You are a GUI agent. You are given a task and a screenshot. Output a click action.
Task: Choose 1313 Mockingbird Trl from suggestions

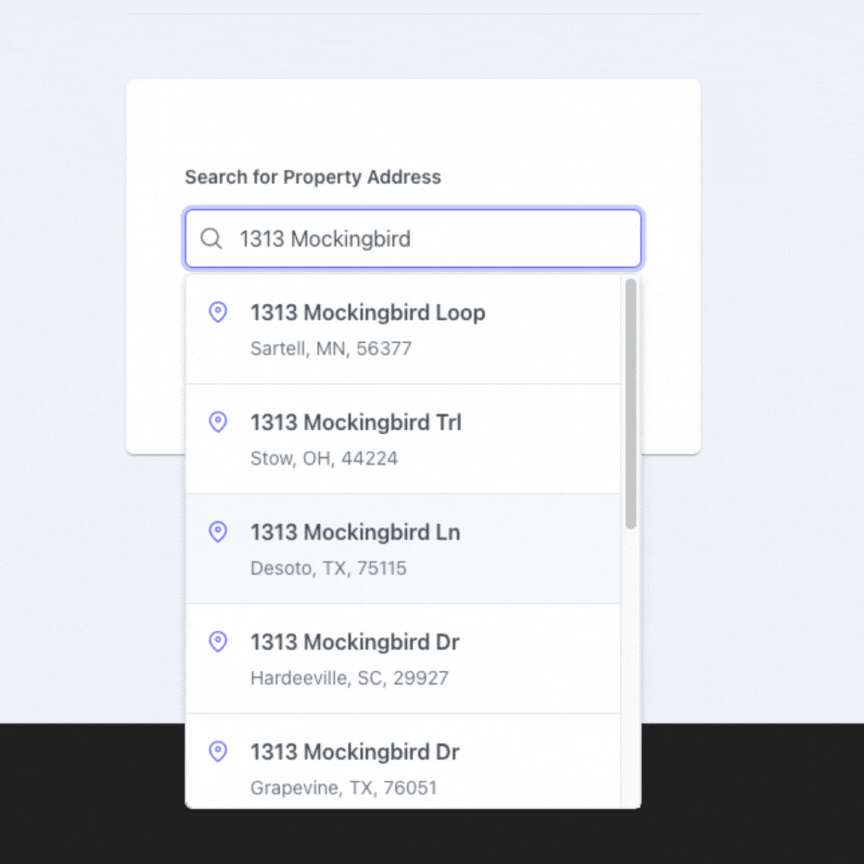355,423
